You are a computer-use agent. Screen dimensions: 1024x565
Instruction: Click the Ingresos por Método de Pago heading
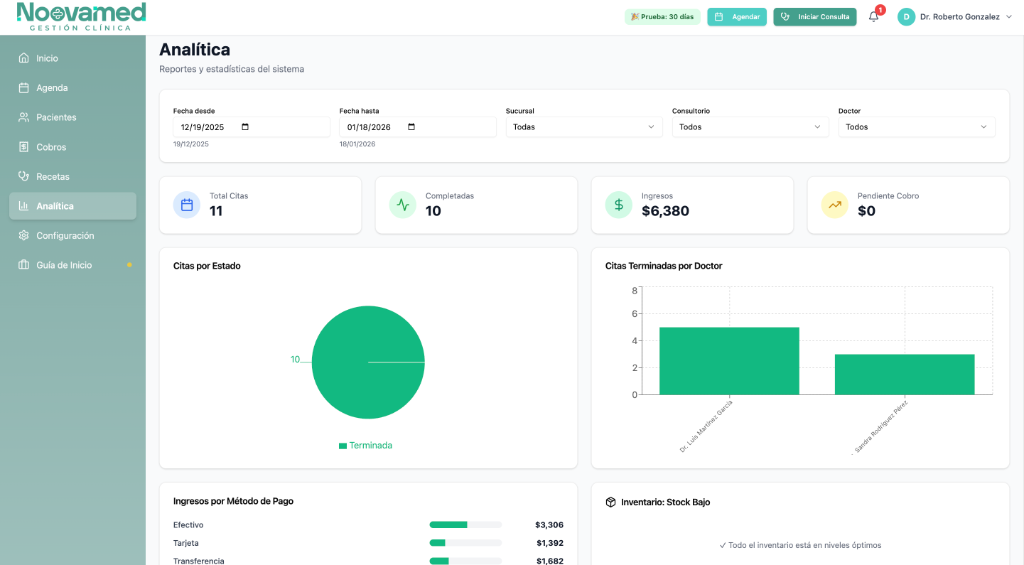(233, 501)
